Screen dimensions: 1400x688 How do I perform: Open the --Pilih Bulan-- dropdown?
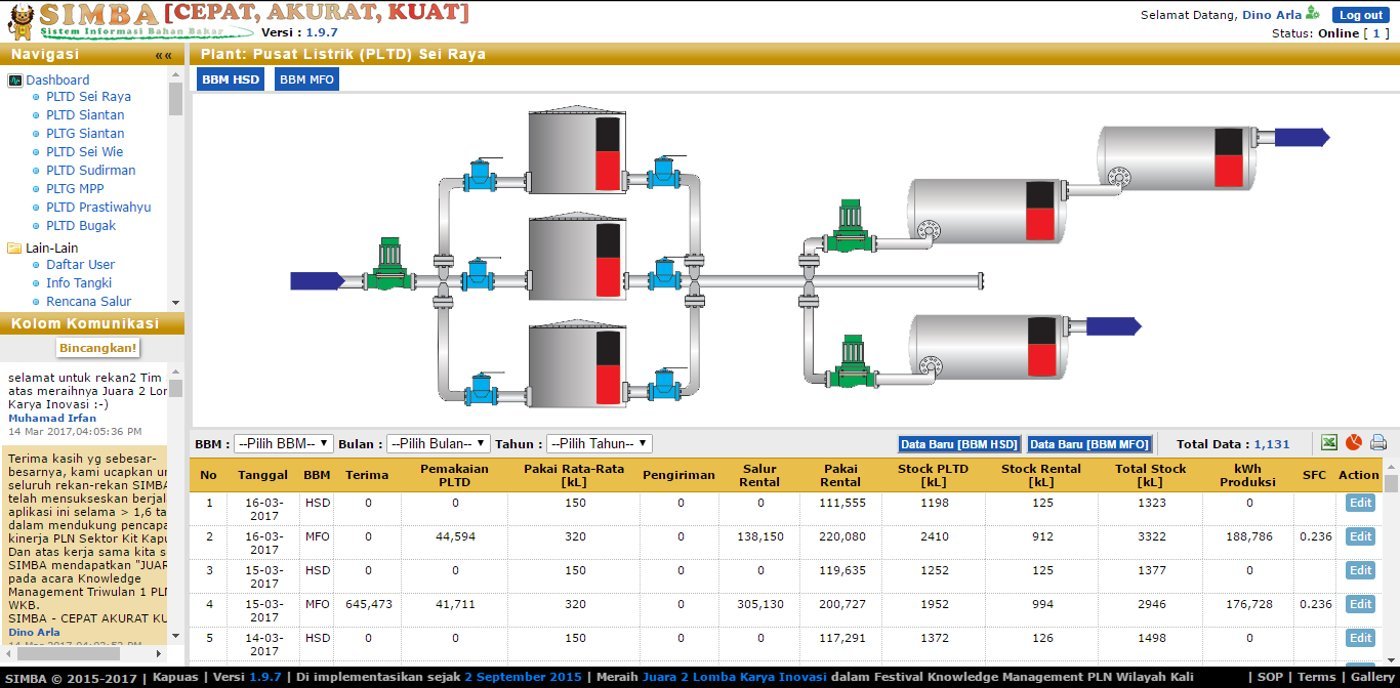[x=437, y=443]
